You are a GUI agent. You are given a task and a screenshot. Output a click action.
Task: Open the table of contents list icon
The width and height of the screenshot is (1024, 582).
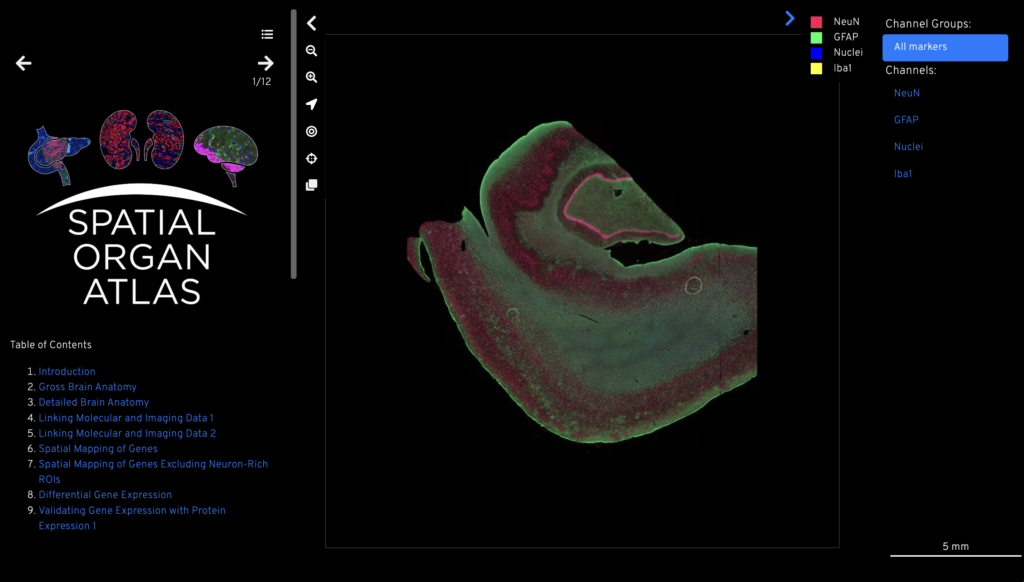267,34
